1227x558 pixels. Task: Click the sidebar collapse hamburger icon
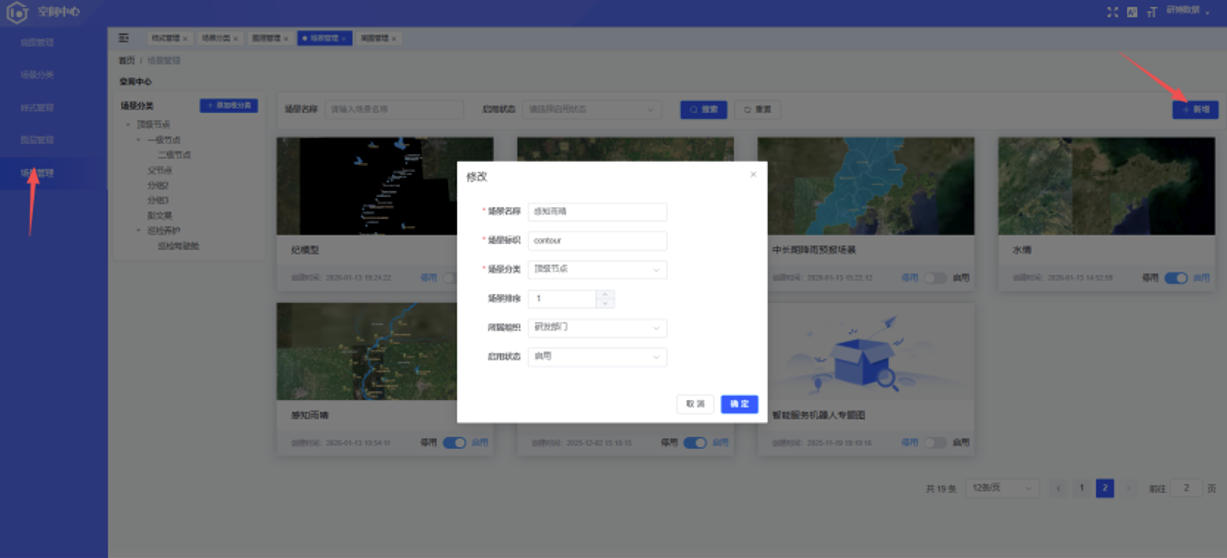pos(124,38)
